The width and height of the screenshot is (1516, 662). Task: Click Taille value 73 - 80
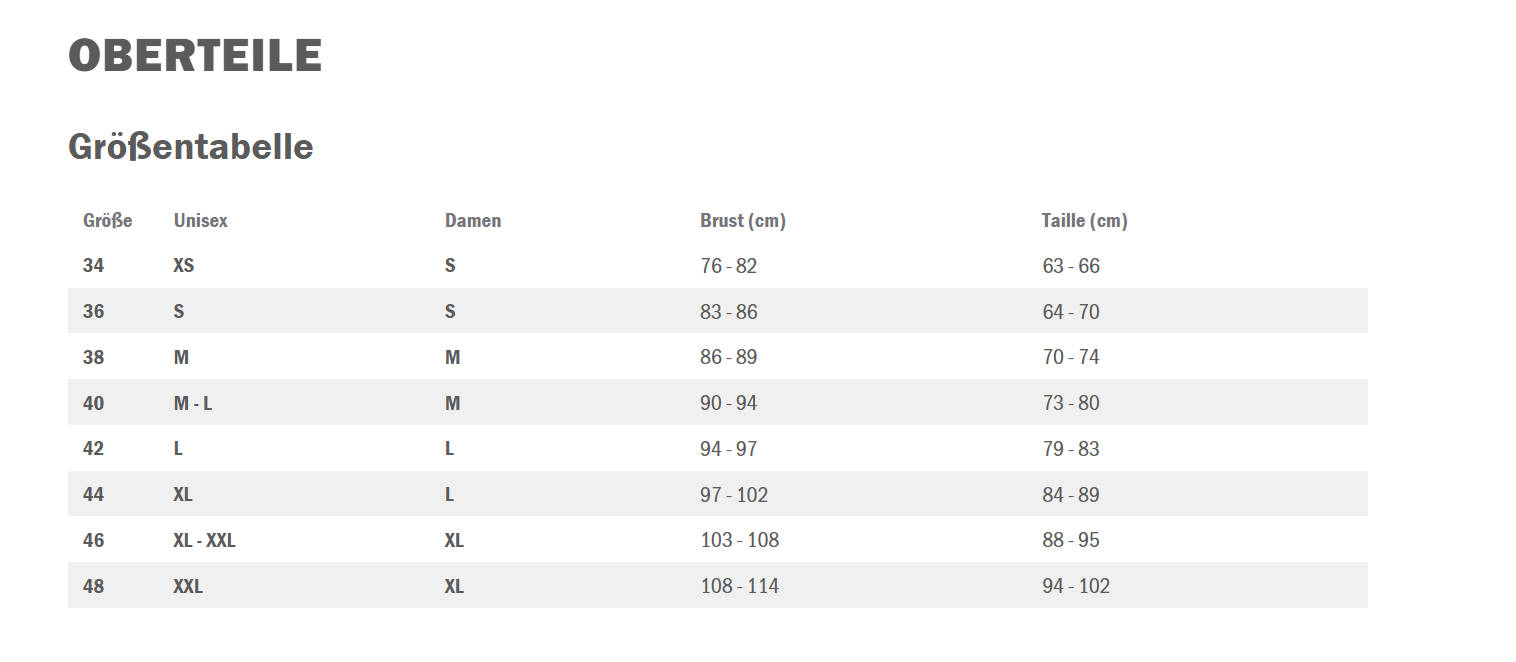pyautogui.click(x=1071, y=403)
